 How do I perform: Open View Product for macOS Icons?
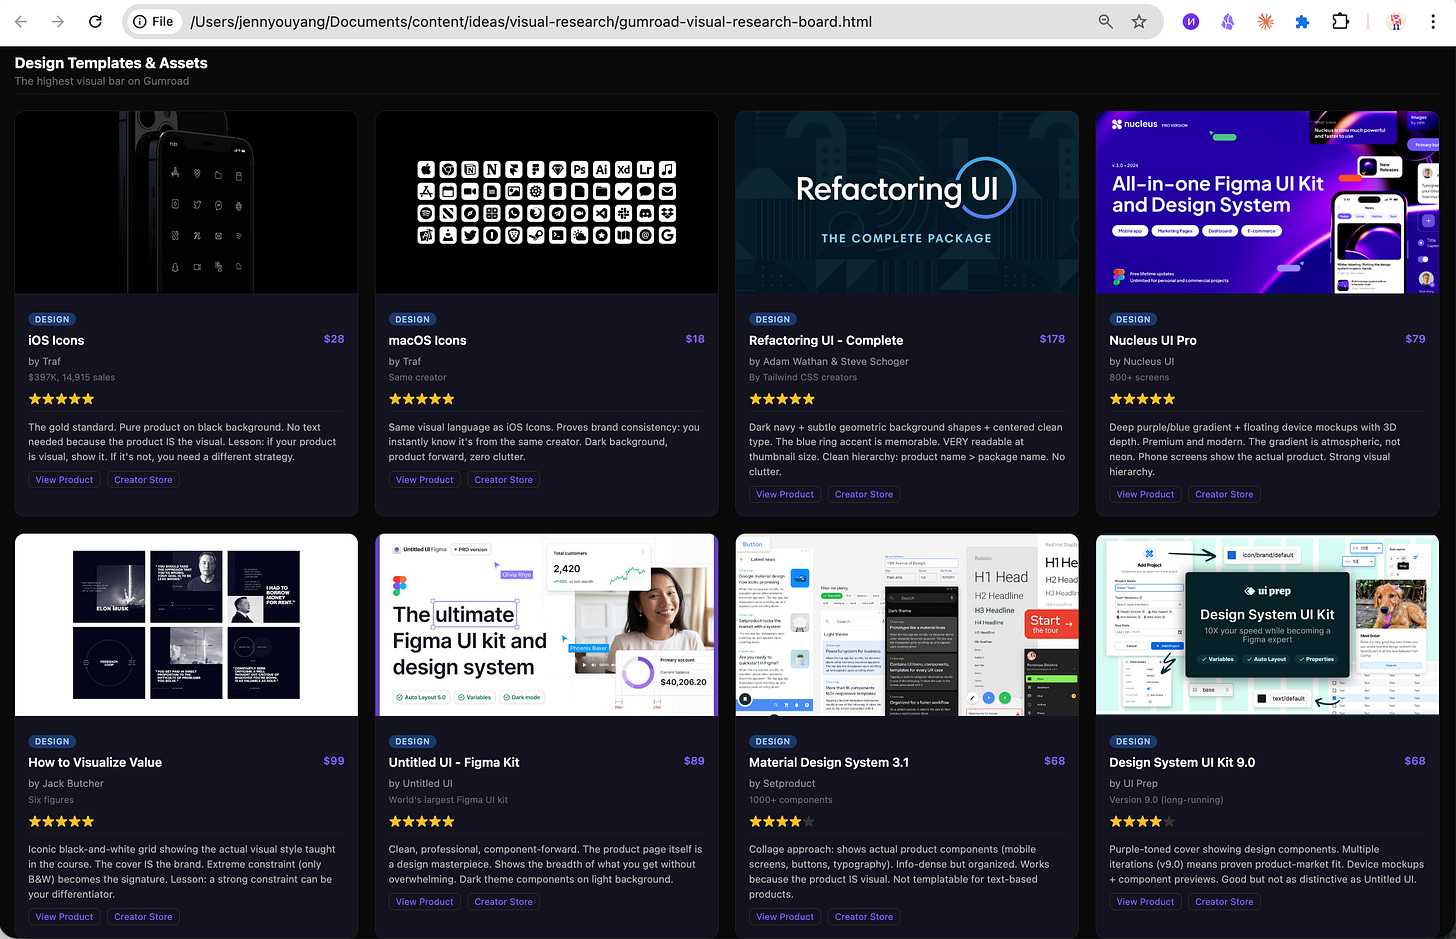click(424, 480)
